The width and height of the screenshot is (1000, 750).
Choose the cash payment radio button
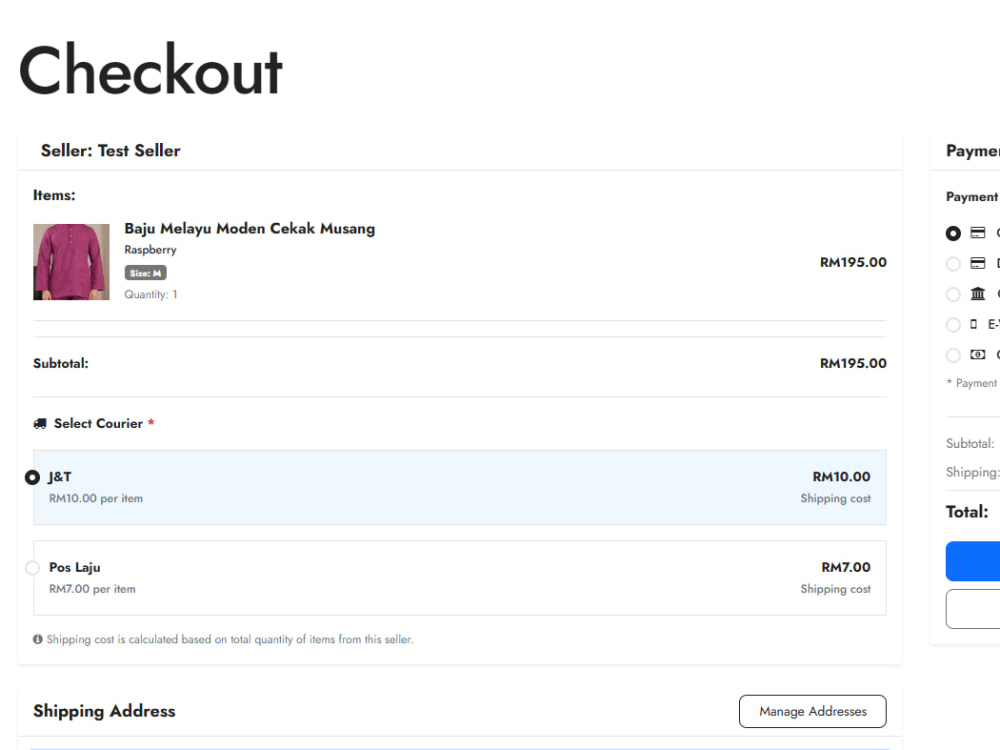click(x=953, y=355)
